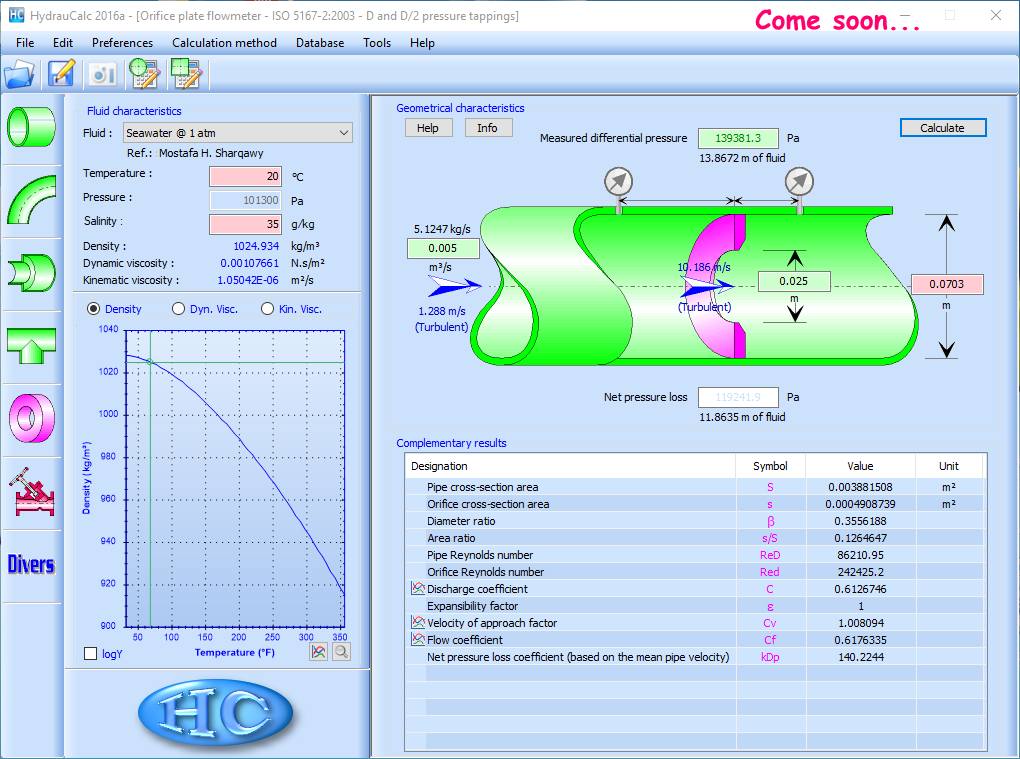Click the Info button
Viewport: 1020px width, 759px height.
487,128
